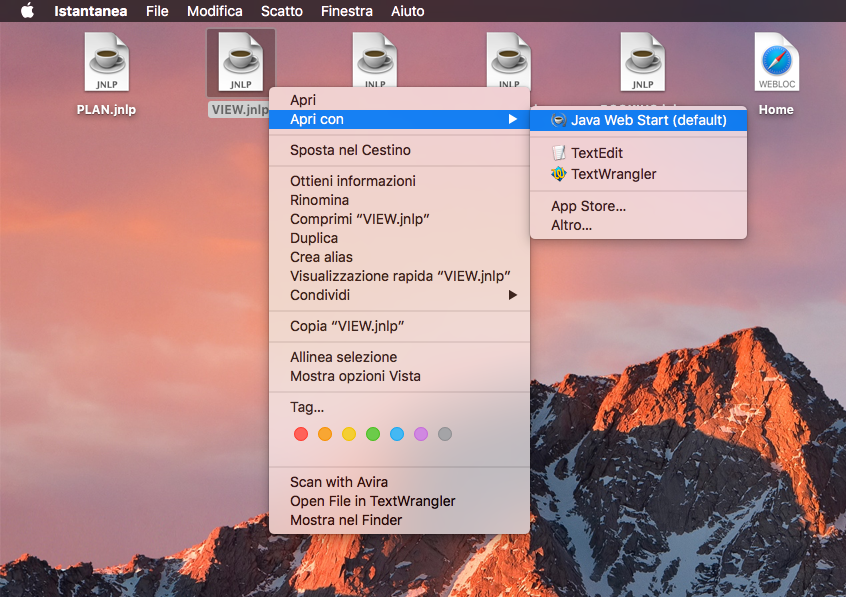Viewport: 846px width, 597px height.
Task: Expand the Apri con submenu arrow
Action: click(x=513, y=119)
